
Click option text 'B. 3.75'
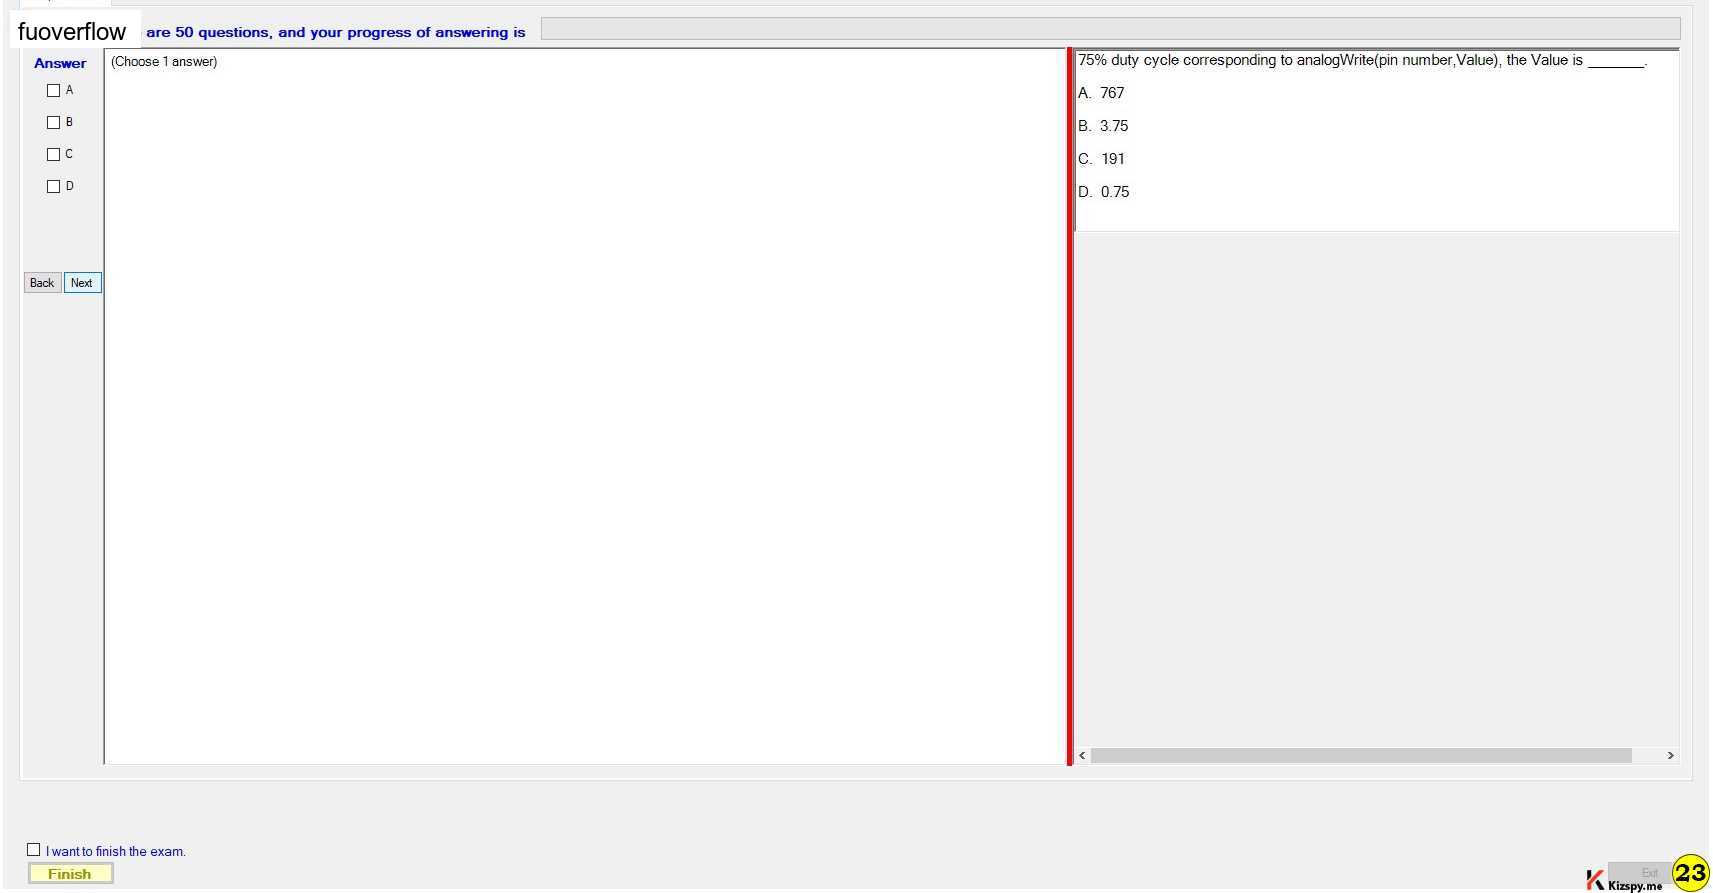pos(1103,126)
